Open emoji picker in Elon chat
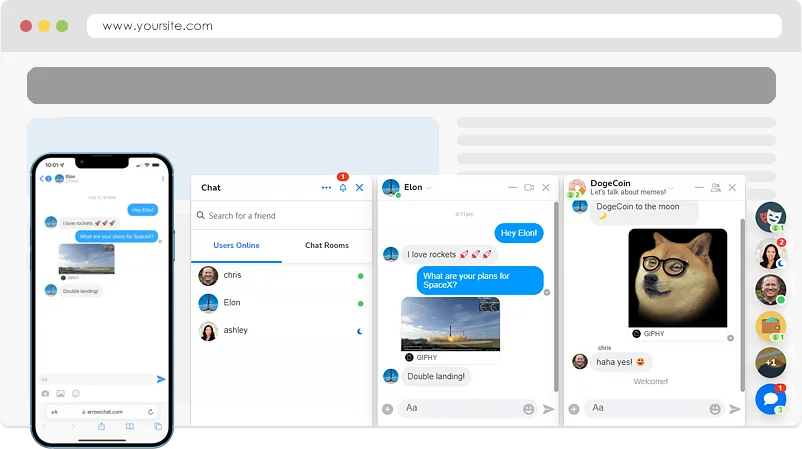 click(528, 408)
